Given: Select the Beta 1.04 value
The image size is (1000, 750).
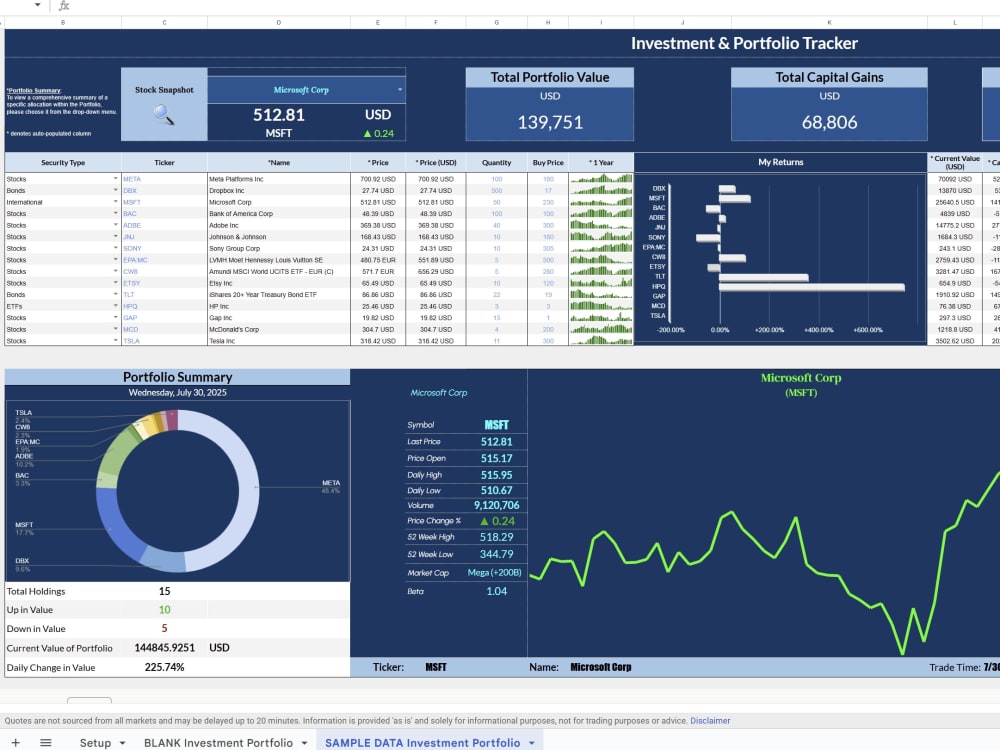Looking at the screenshot, I should click(x=496, y=591).
